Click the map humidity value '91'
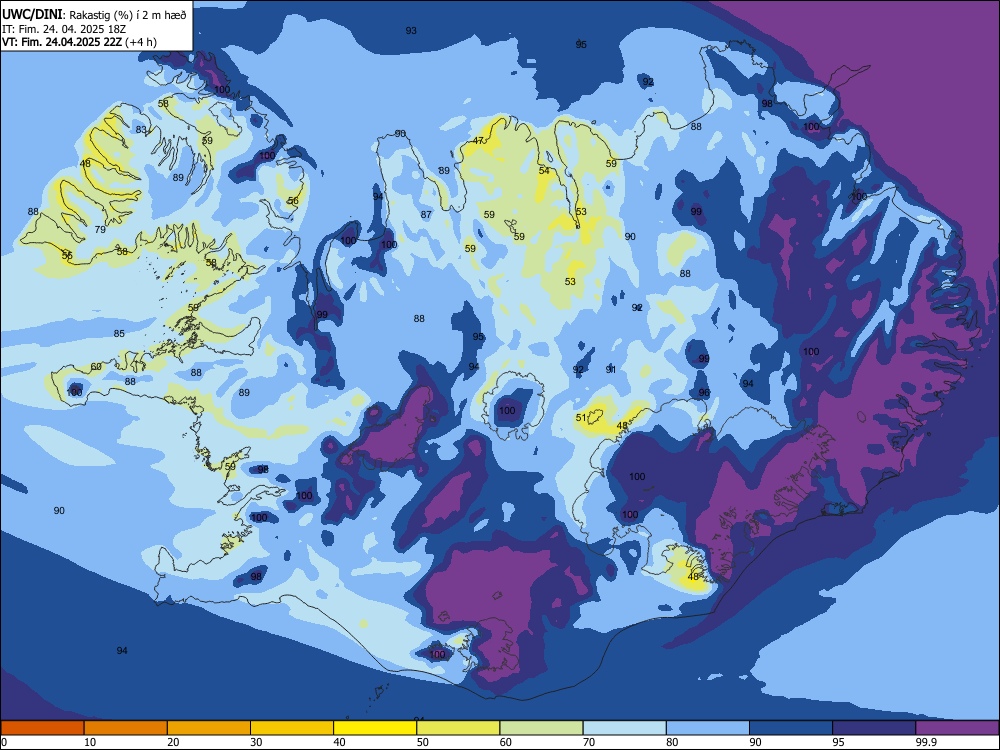Image resolution: width=1000 pixels, height=750 pixels. [x=611, y=369]
